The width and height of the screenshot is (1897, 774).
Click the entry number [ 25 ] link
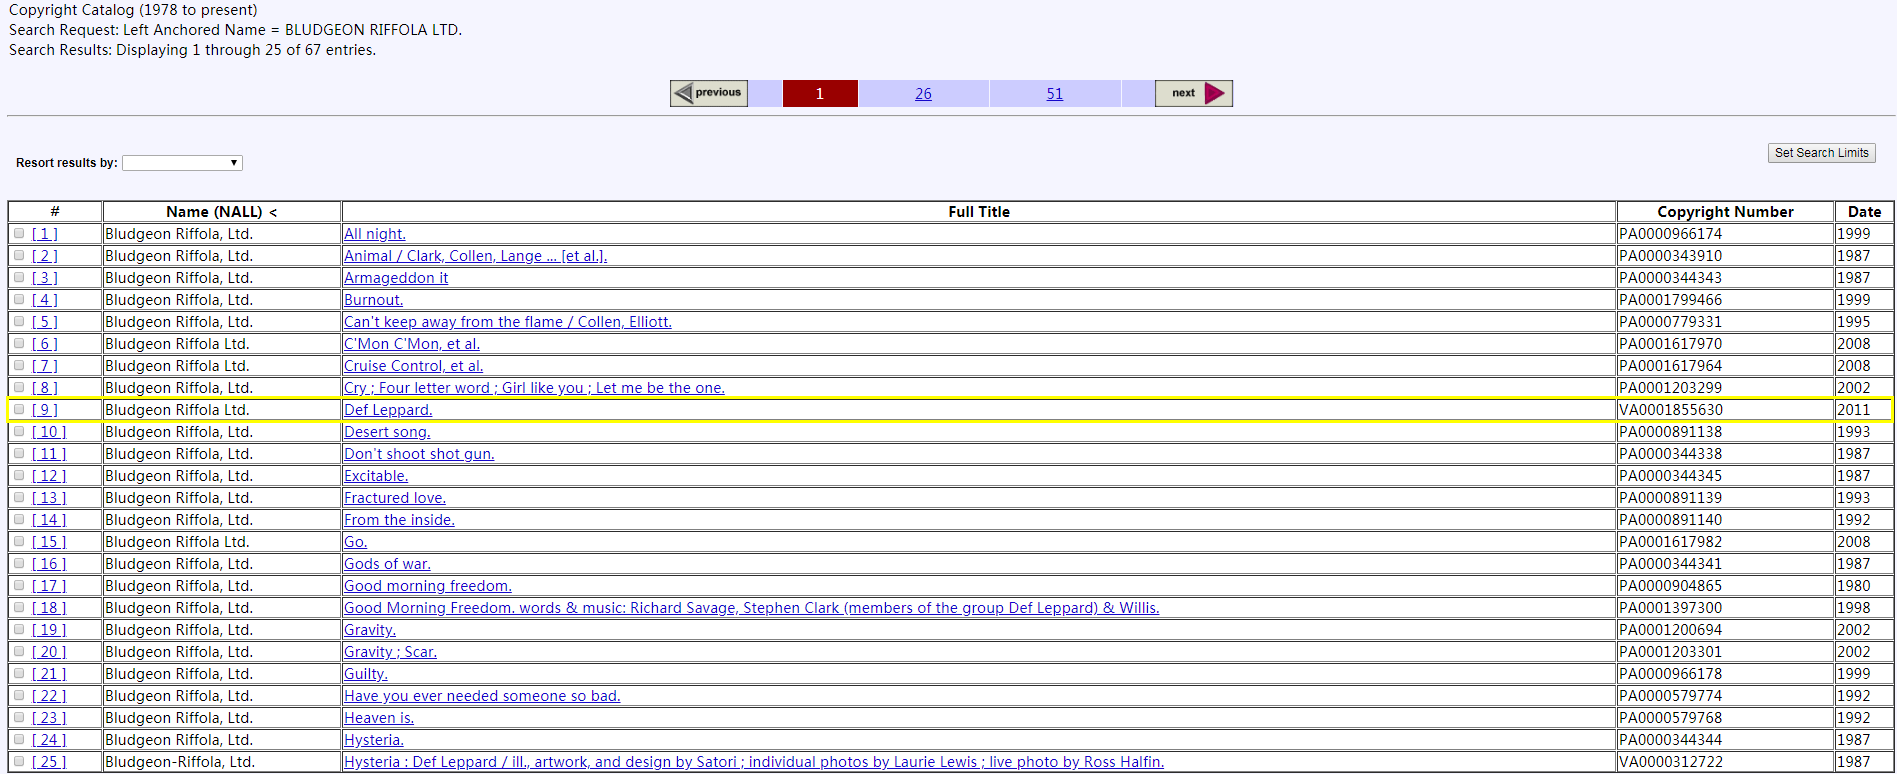[x=49, y=762]
